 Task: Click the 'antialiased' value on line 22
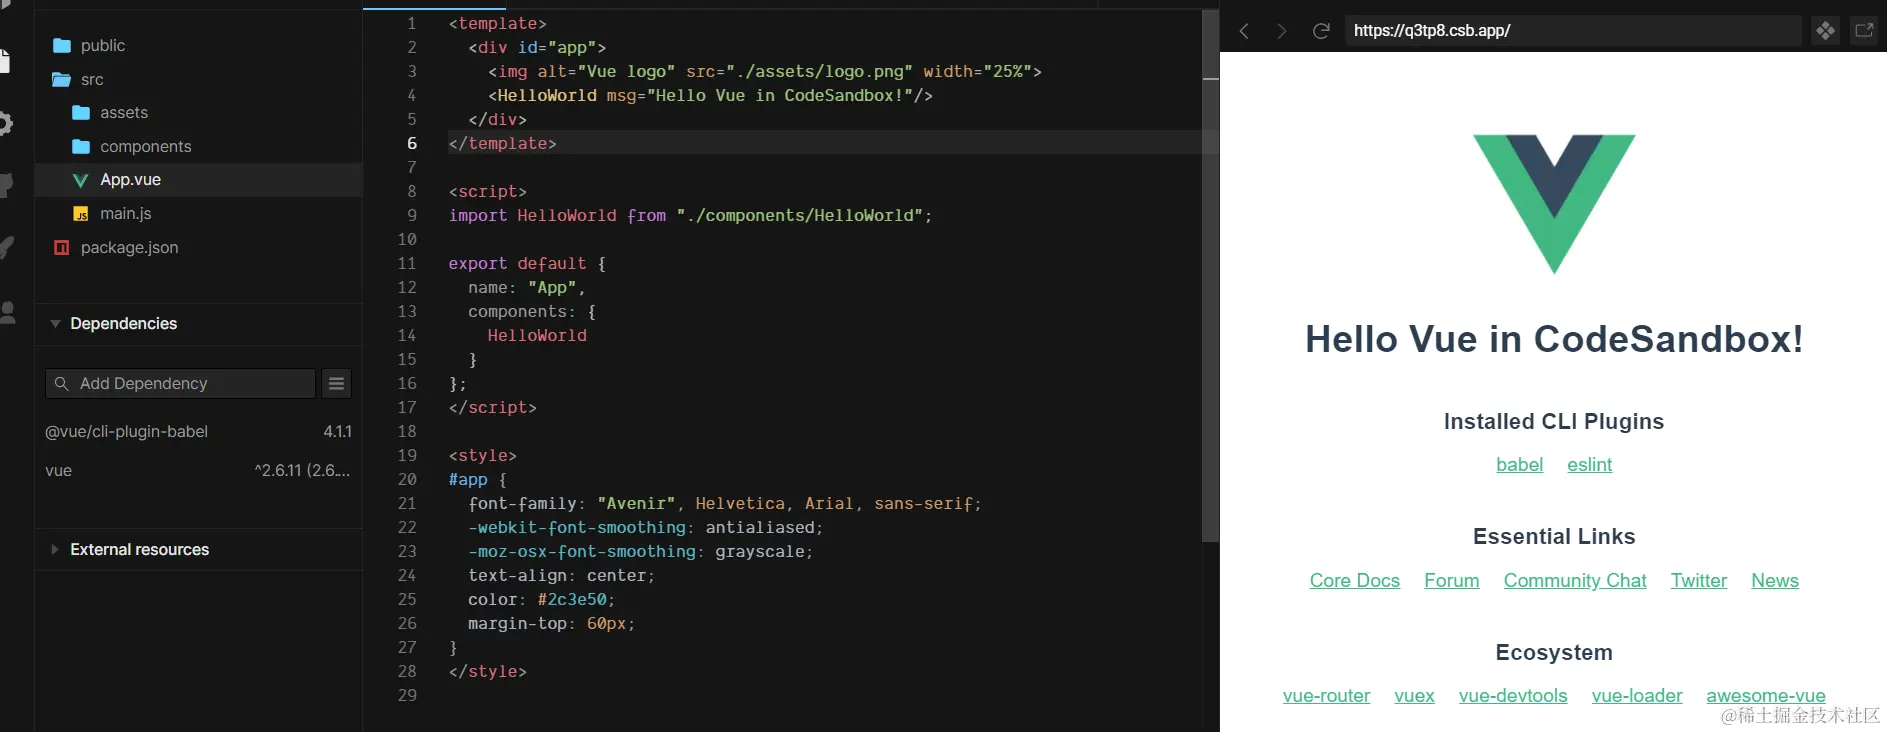[x=760, y=528]
